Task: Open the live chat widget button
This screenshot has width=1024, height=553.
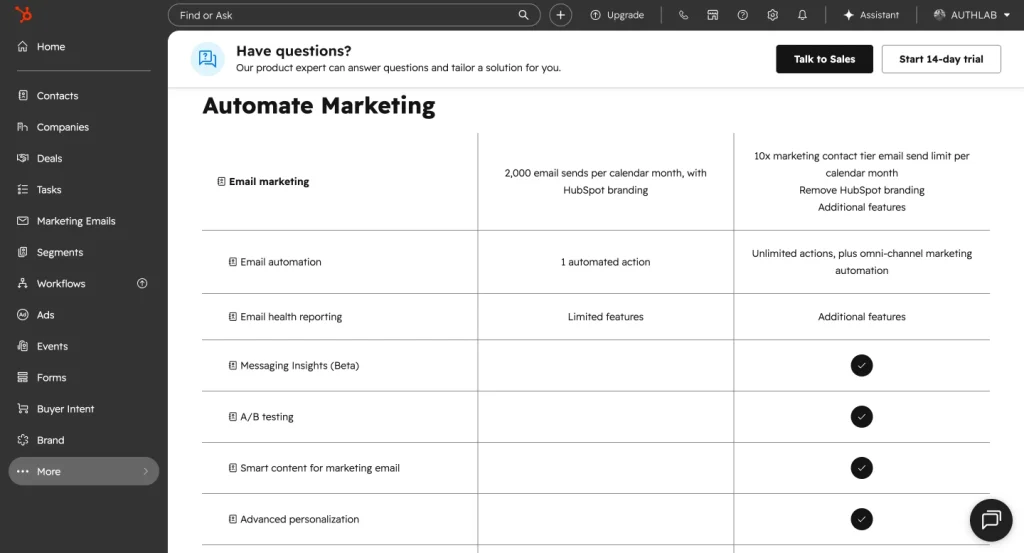Action: [x=991, y=520]
